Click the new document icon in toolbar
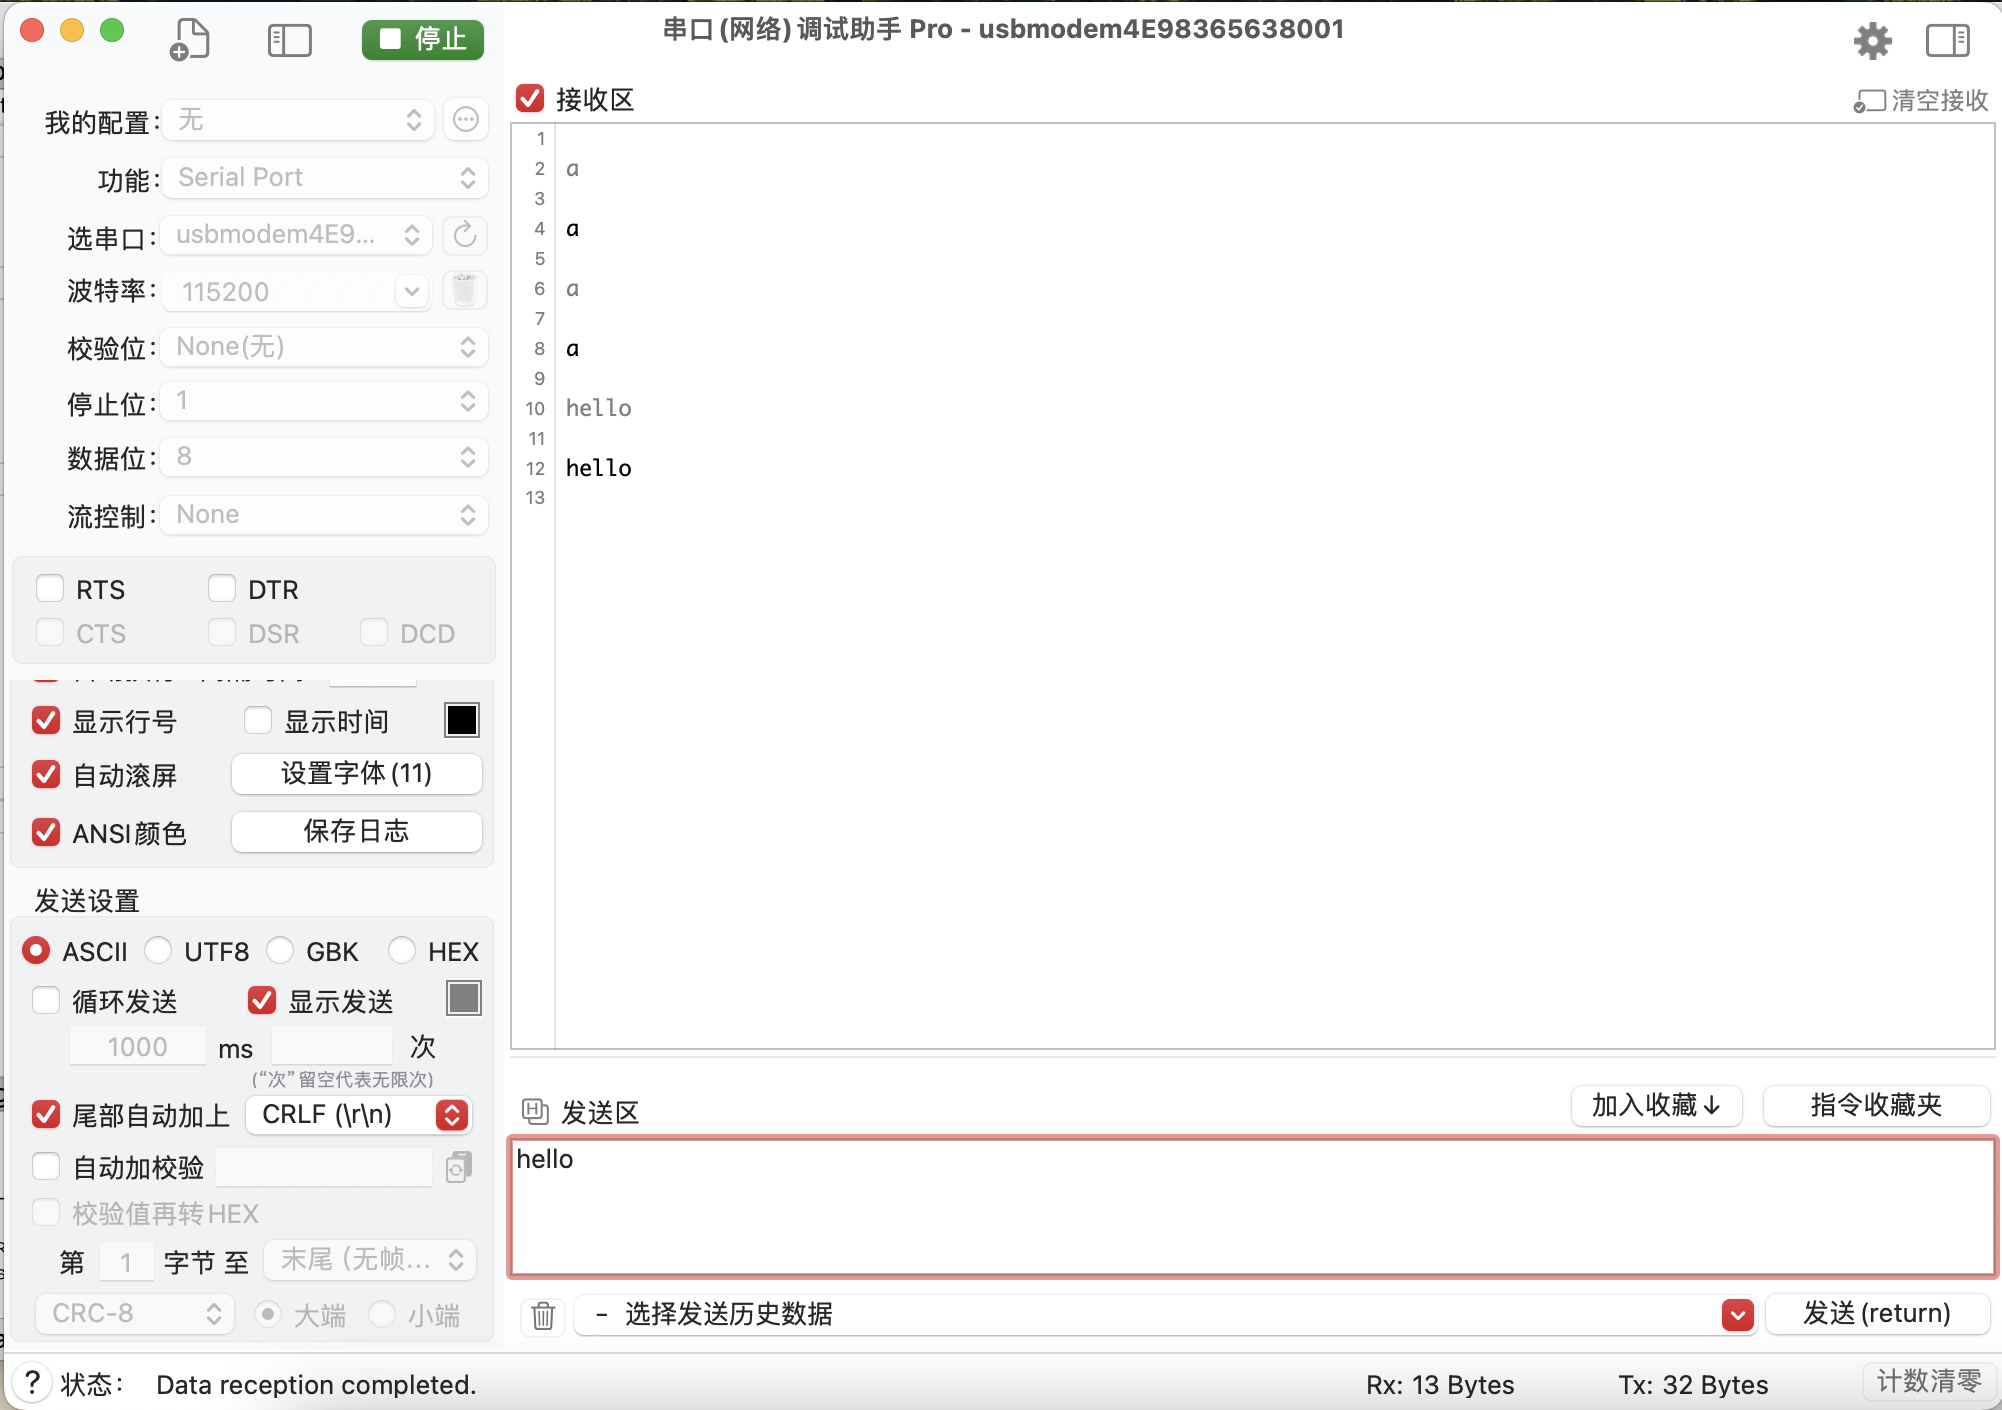The image size is (2002, 1410). [189, 39]
